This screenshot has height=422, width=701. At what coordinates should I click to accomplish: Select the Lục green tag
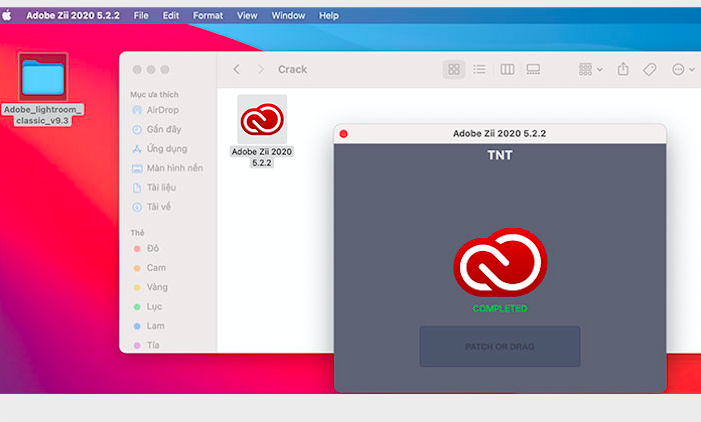click(148, 307)
